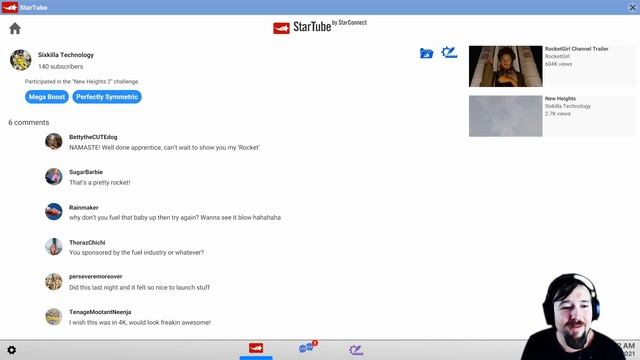This screenshot has width=640, height=360.
Task: Click the Mega Boost badge
Action: pyautogui.click(x=47, y=97)
